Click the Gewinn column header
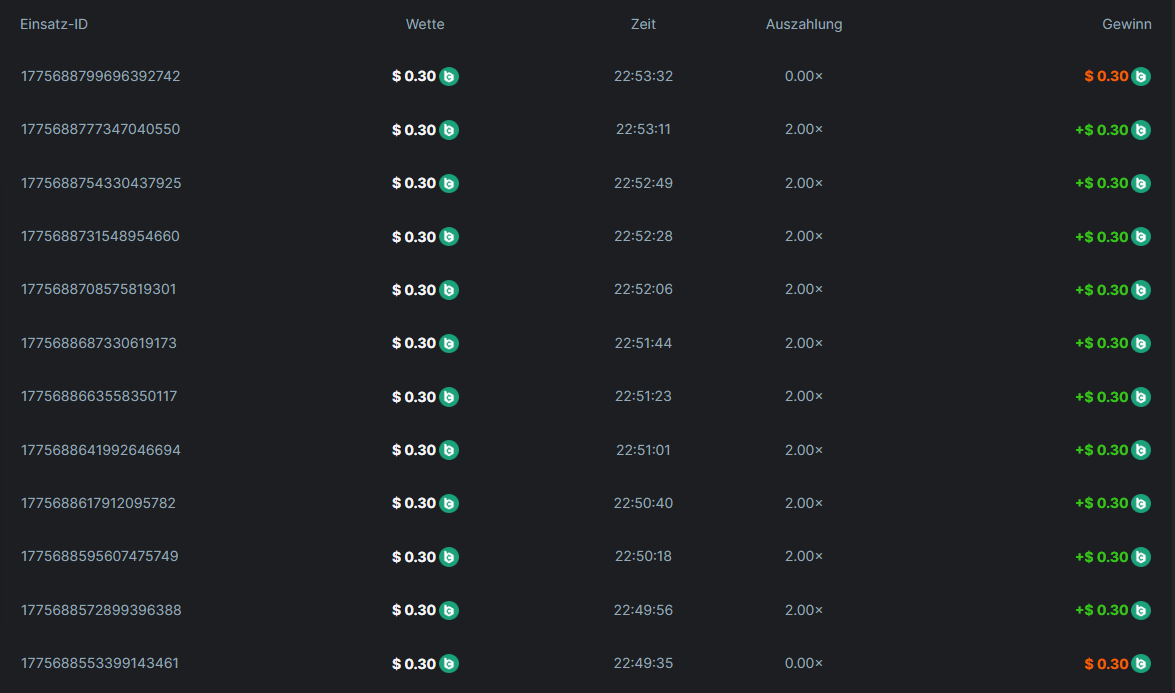The width and height of the screenshot is (1175, 693). pyautogui.click(x=1127, y=24)
